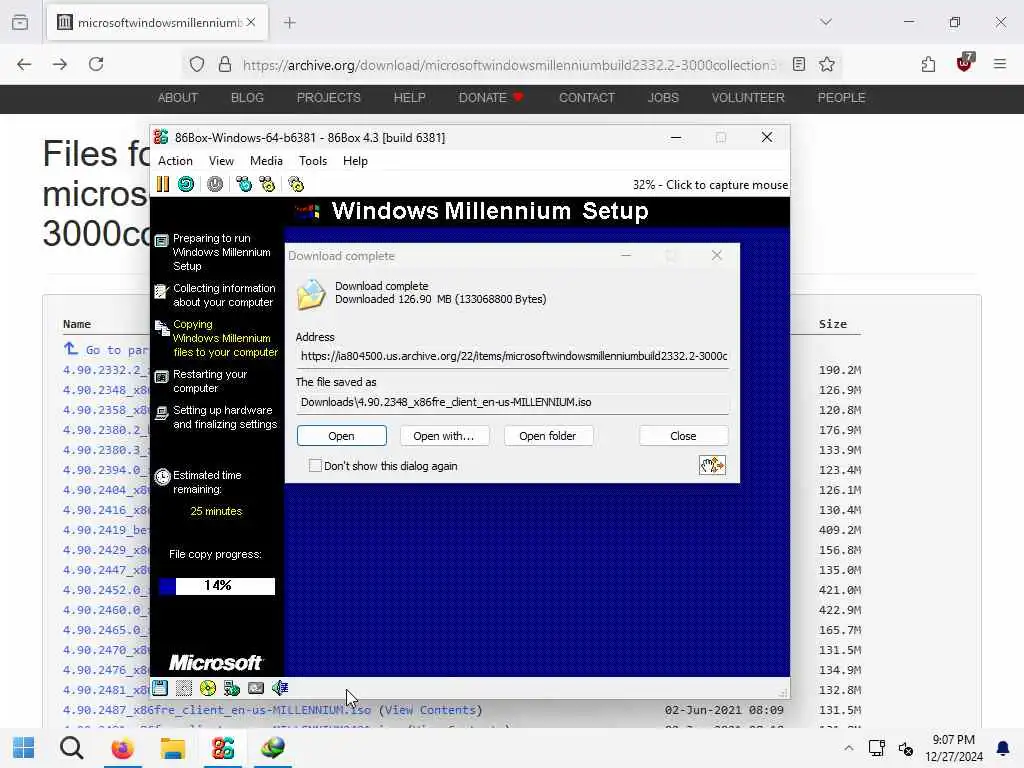Click the Close button in download dialog
Screen dimensions: 1024x768
click(x=683, y=436)
